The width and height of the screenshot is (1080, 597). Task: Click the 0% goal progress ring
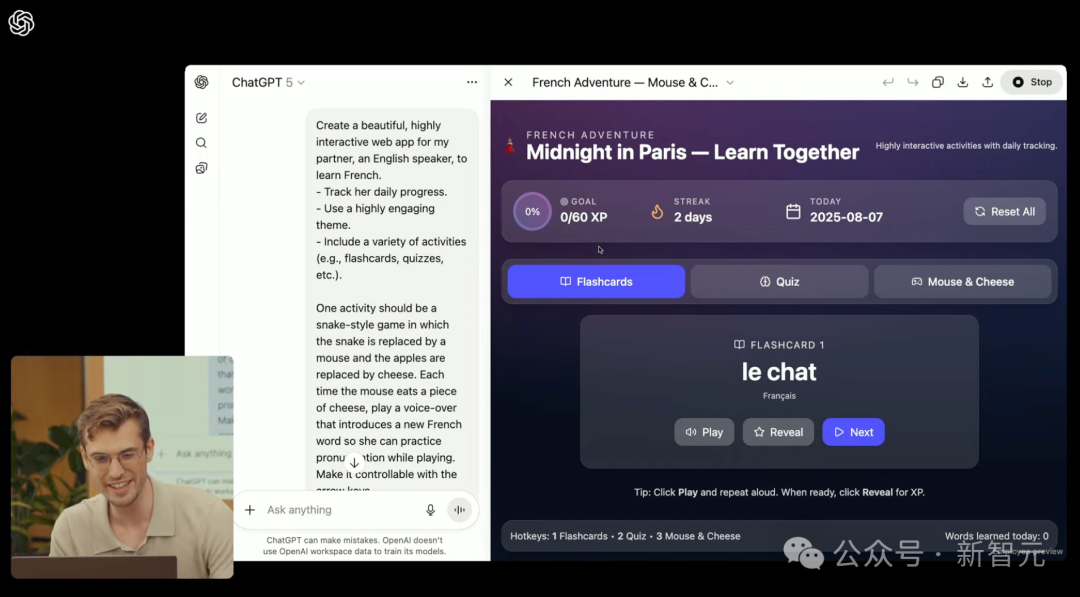[532, 211]
